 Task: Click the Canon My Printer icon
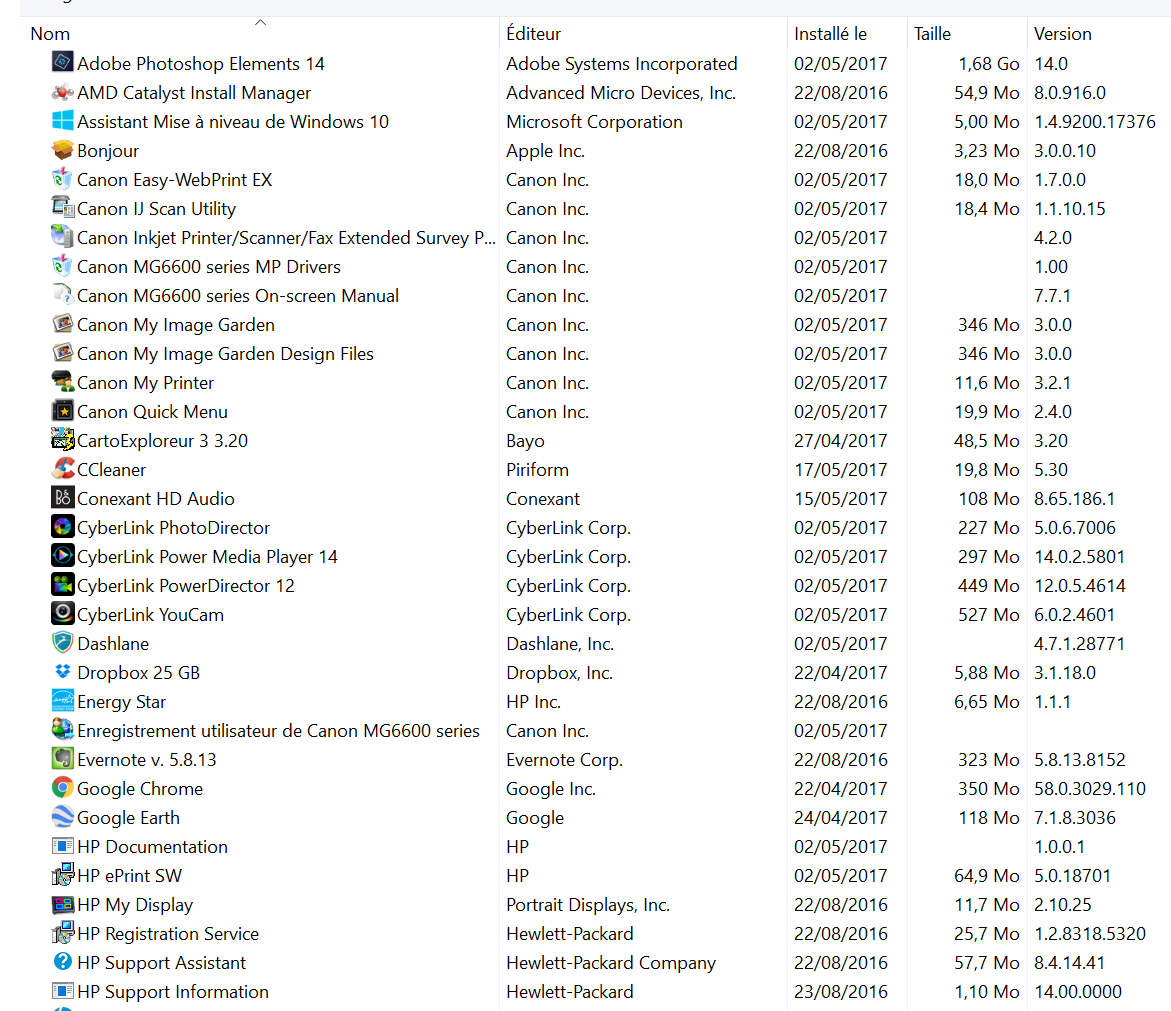[63, 382]
